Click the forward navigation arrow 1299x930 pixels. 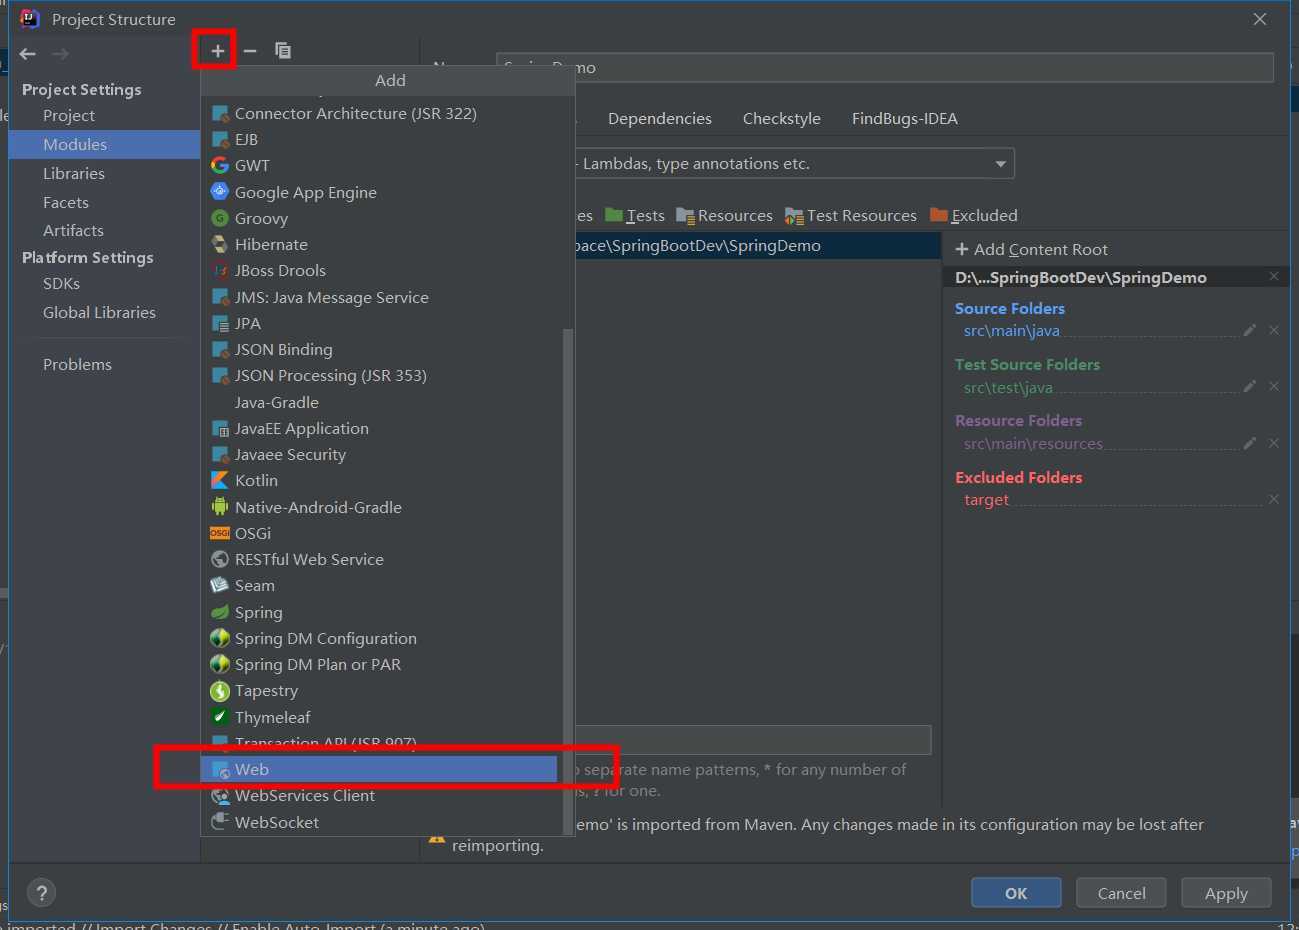61,54
